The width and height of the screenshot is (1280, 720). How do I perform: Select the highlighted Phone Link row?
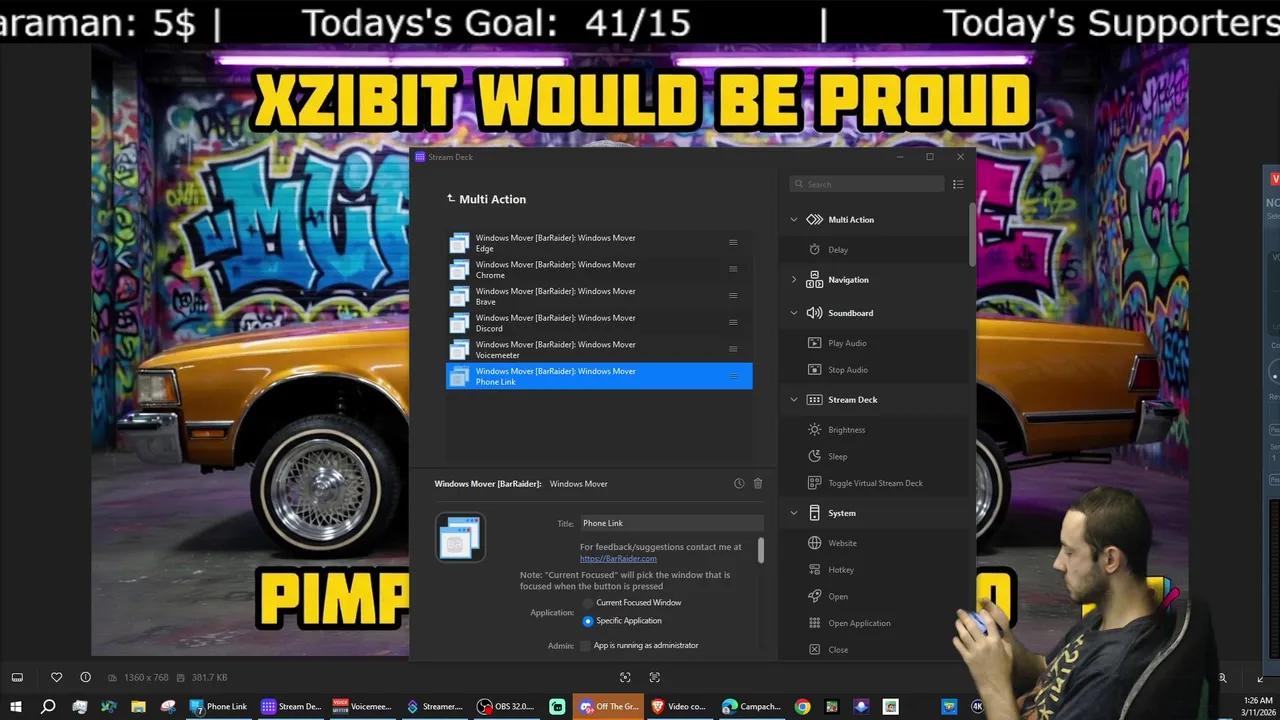tap(598, 376)
